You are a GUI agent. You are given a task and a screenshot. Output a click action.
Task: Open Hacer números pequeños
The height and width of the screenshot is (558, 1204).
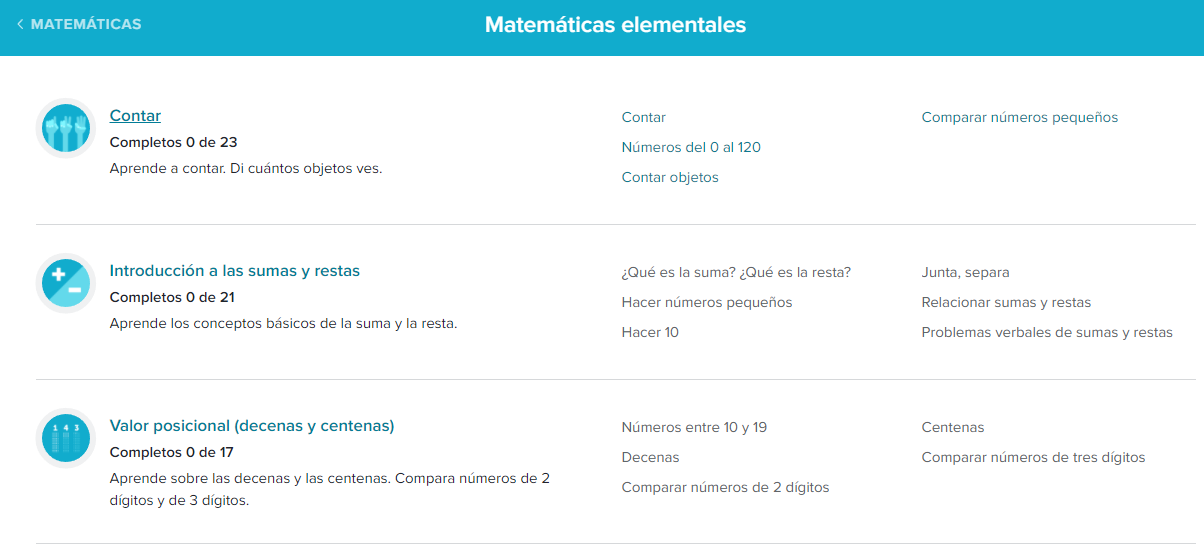tap(706, 303)
